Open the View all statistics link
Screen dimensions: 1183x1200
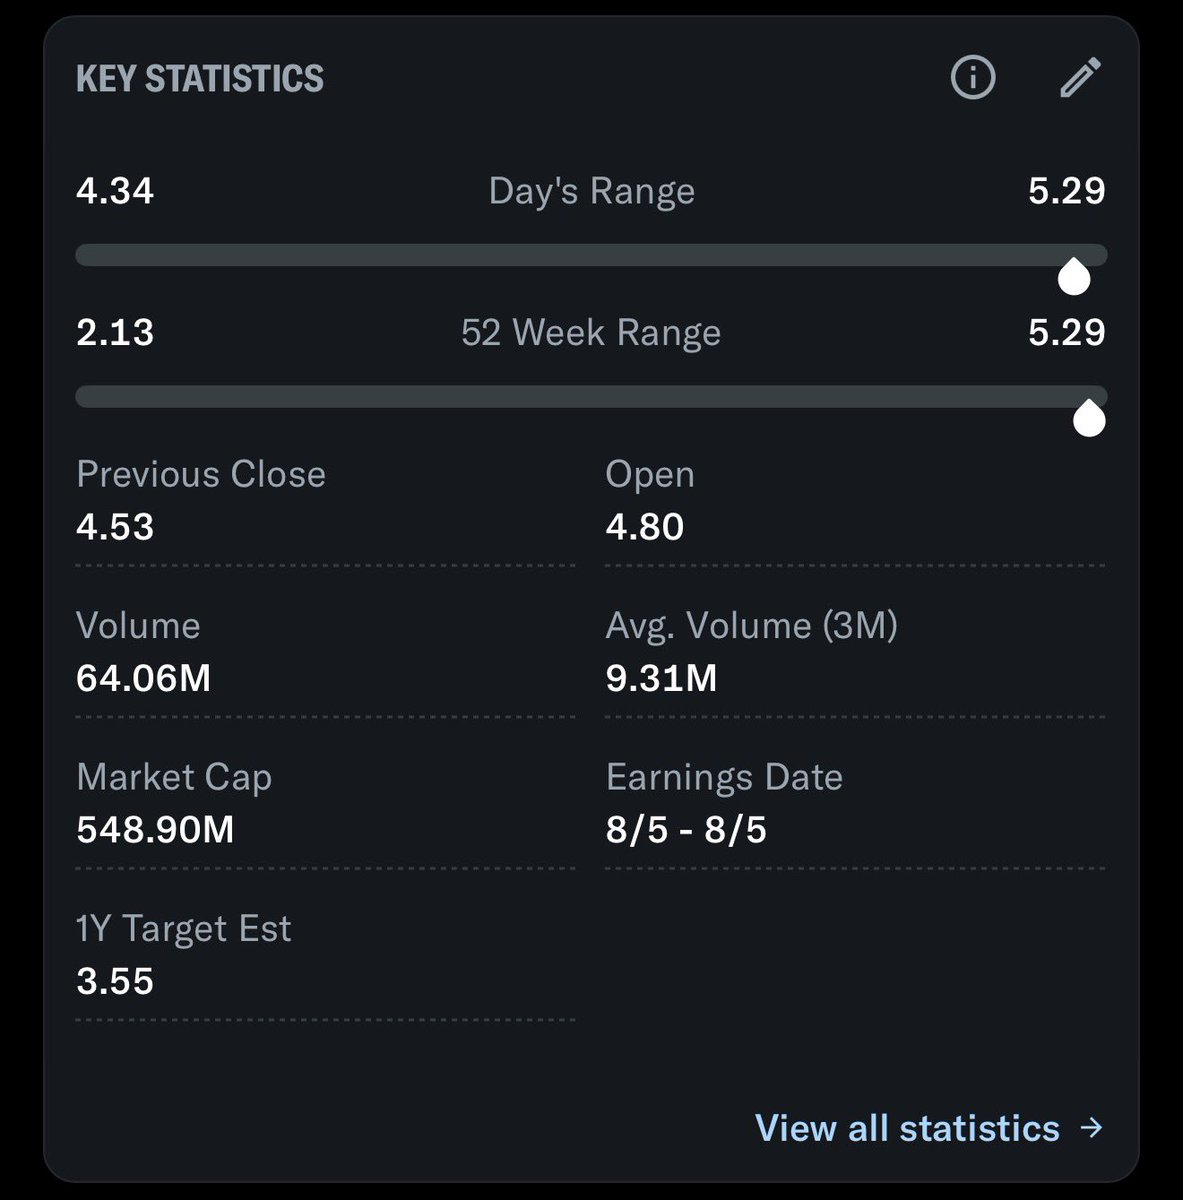point(907,1128)
